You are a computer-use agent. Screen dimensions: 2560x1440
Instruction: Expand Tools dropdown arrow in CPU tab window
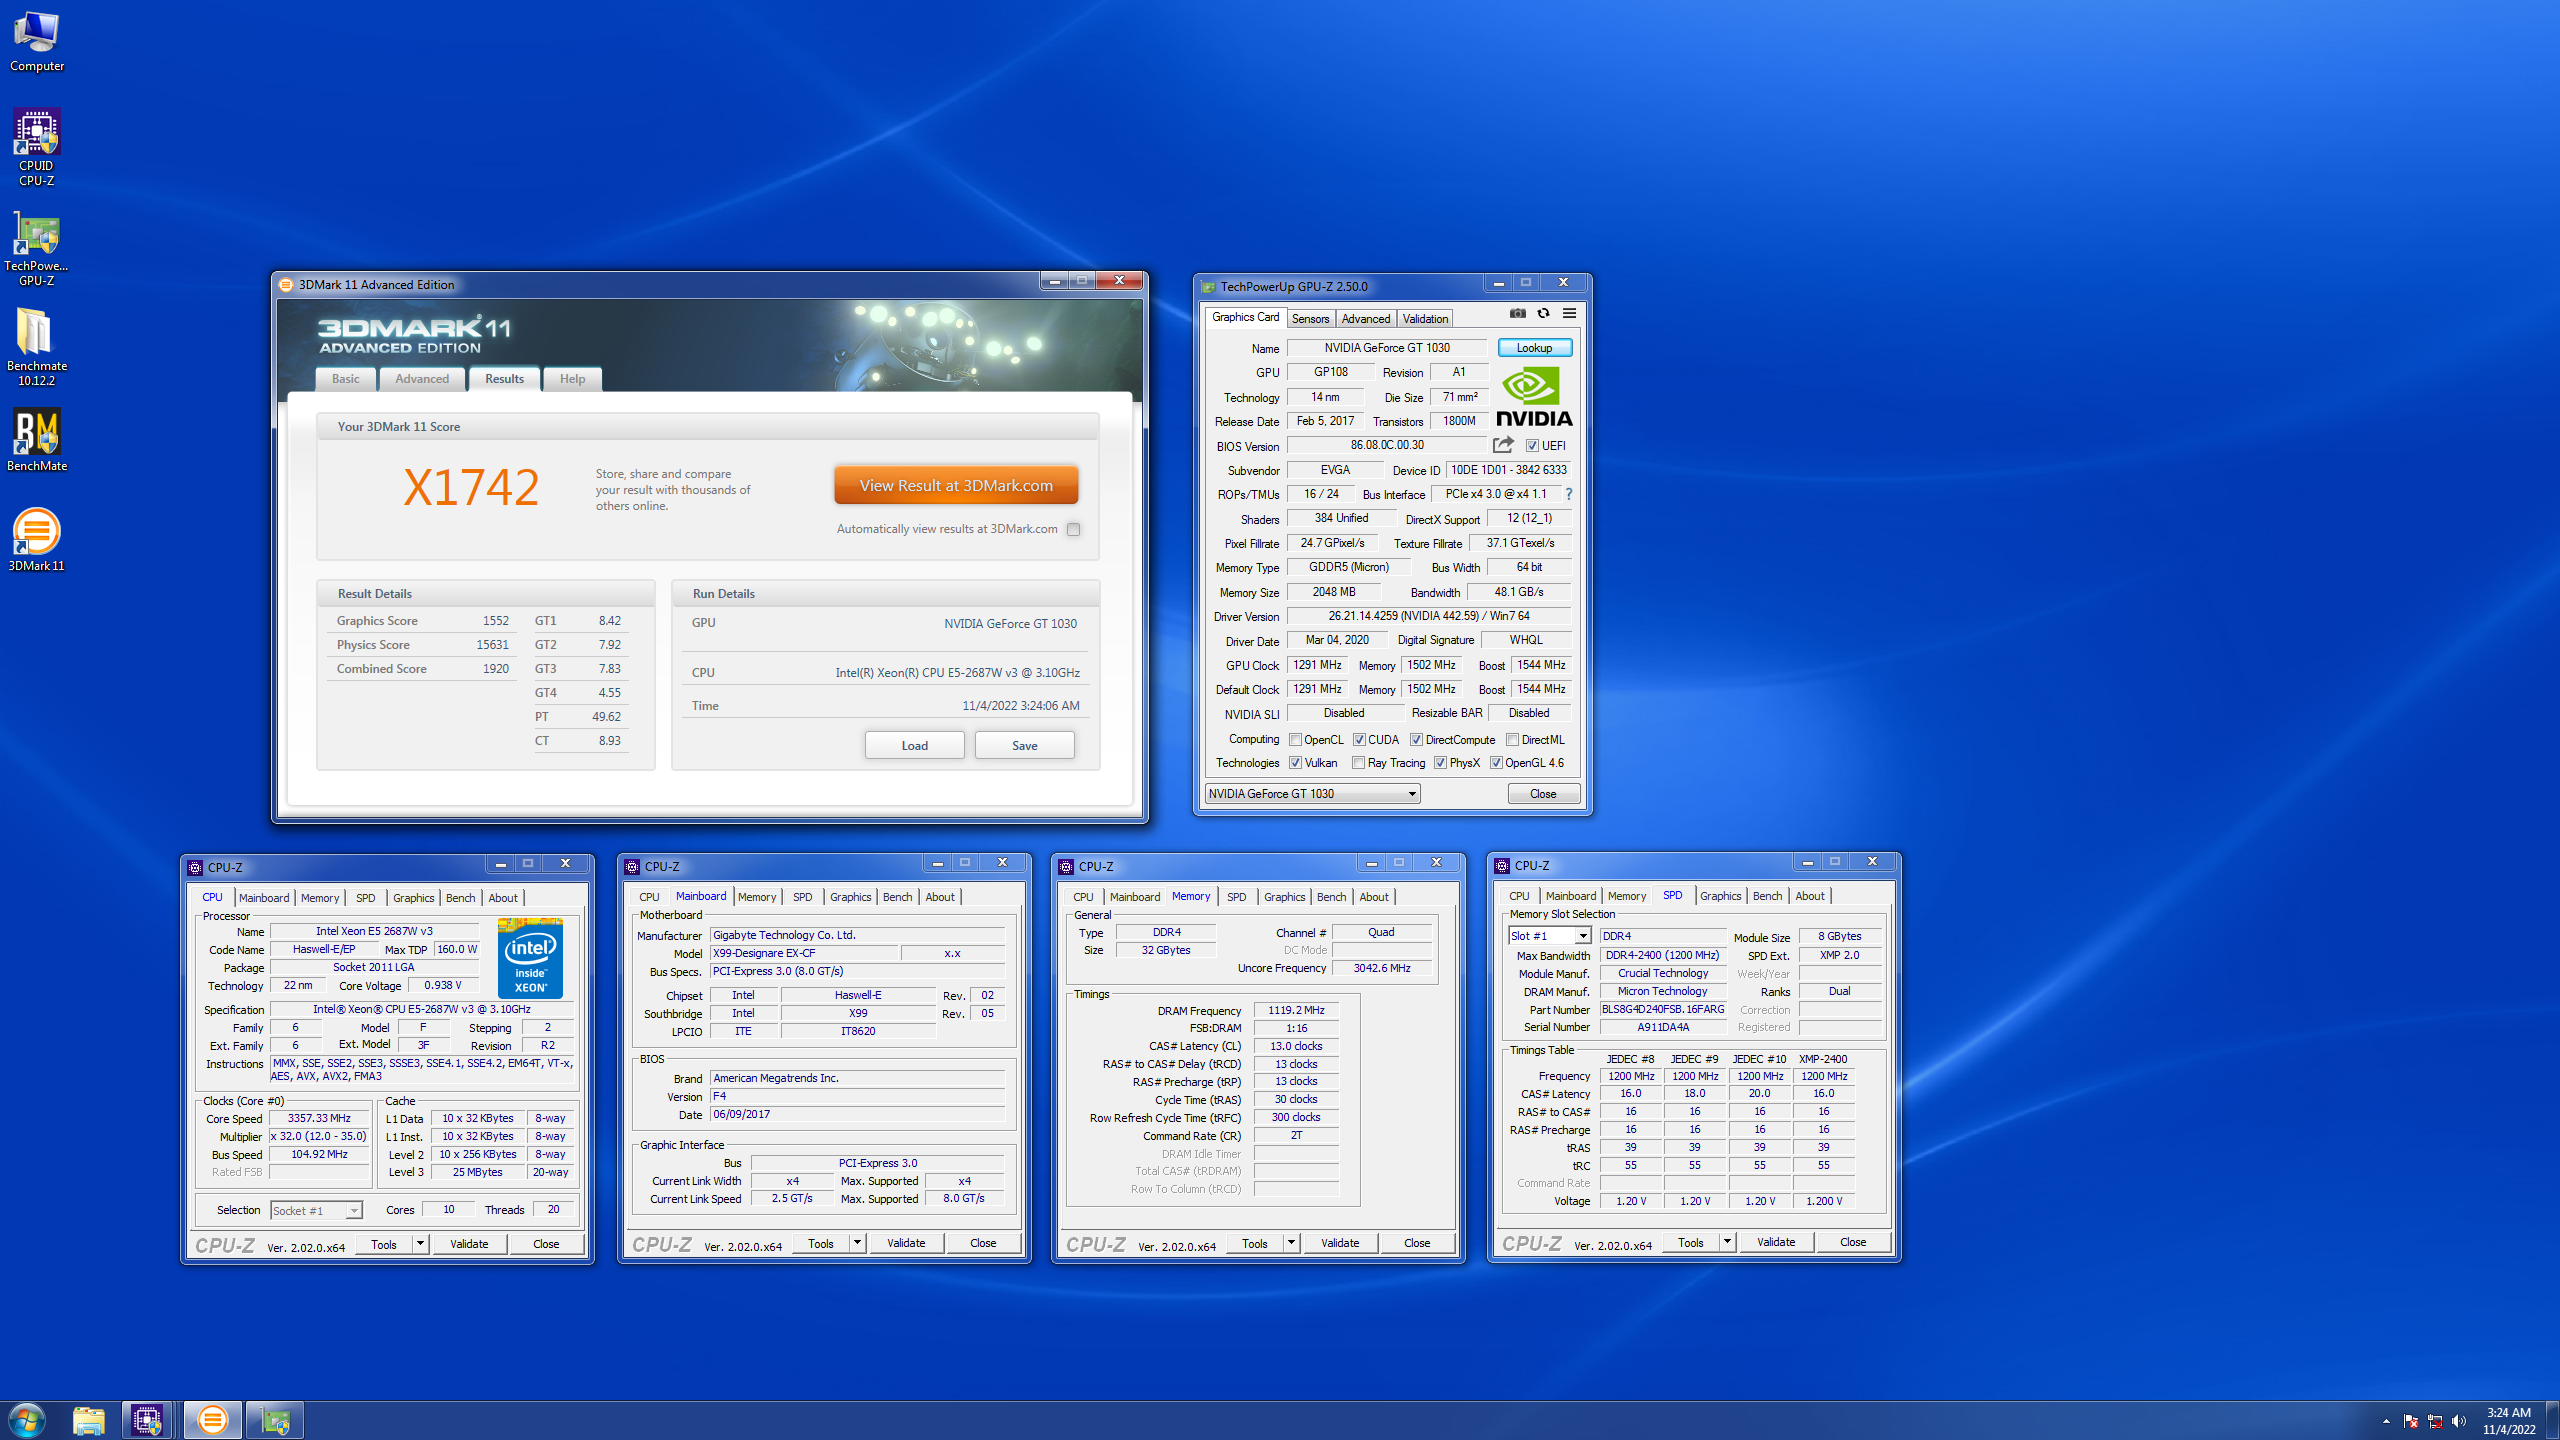click(x=420, y=1244)
